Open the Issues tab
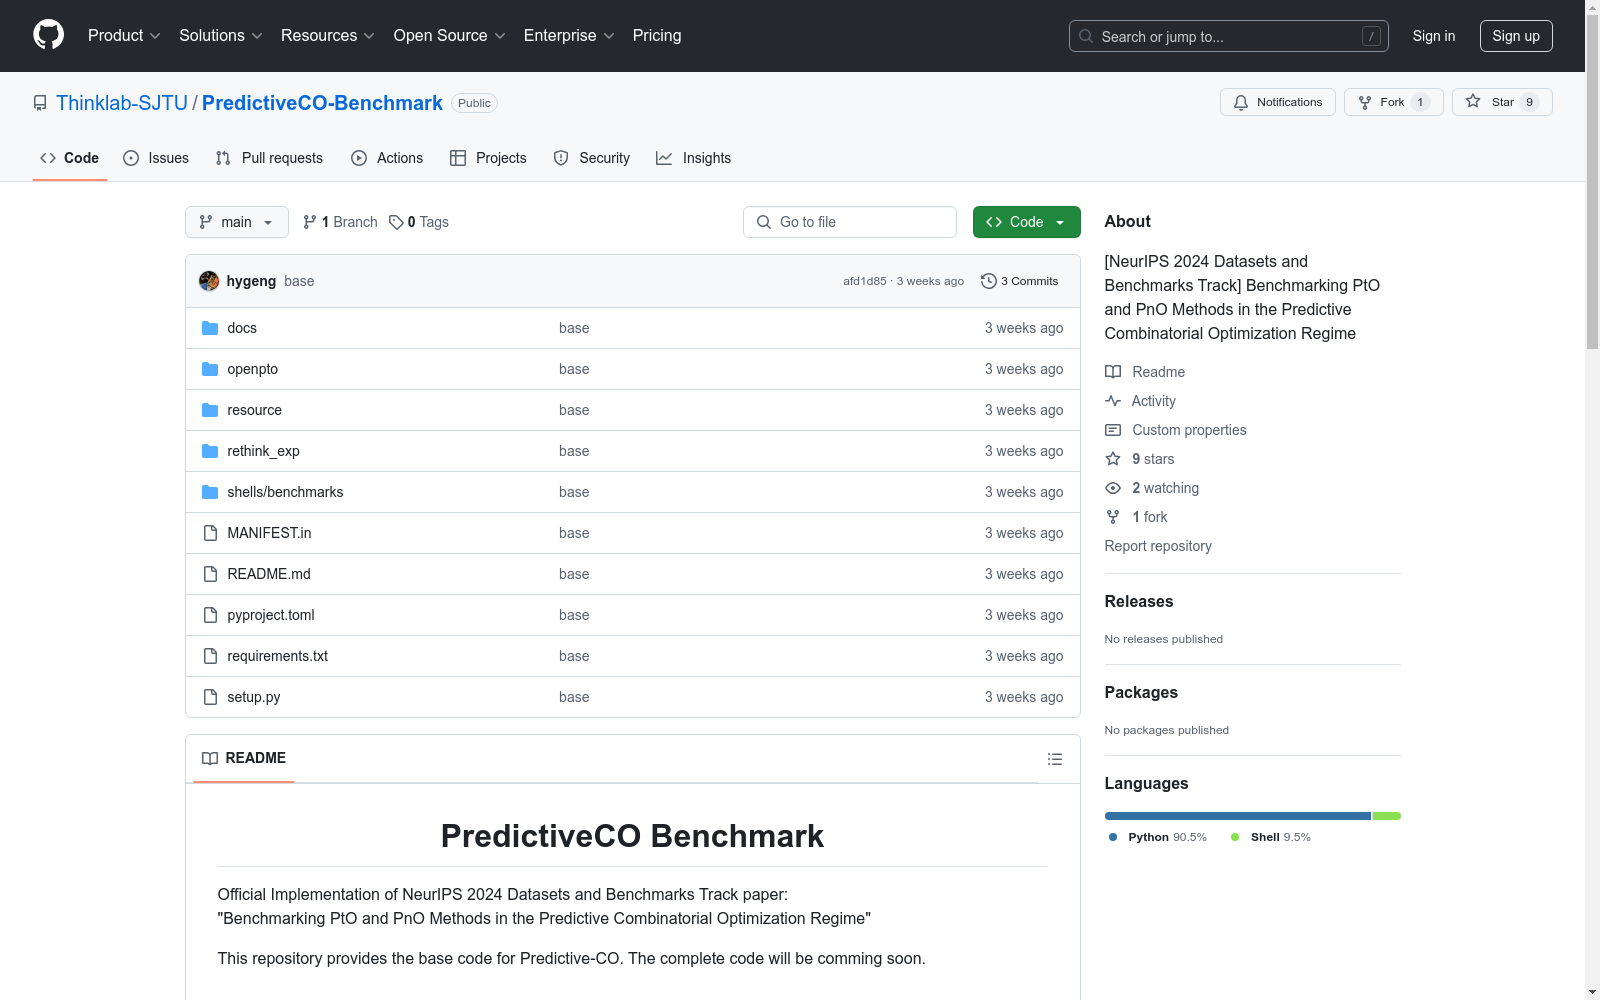The image size is (1600, 1000). pos(156,158)
